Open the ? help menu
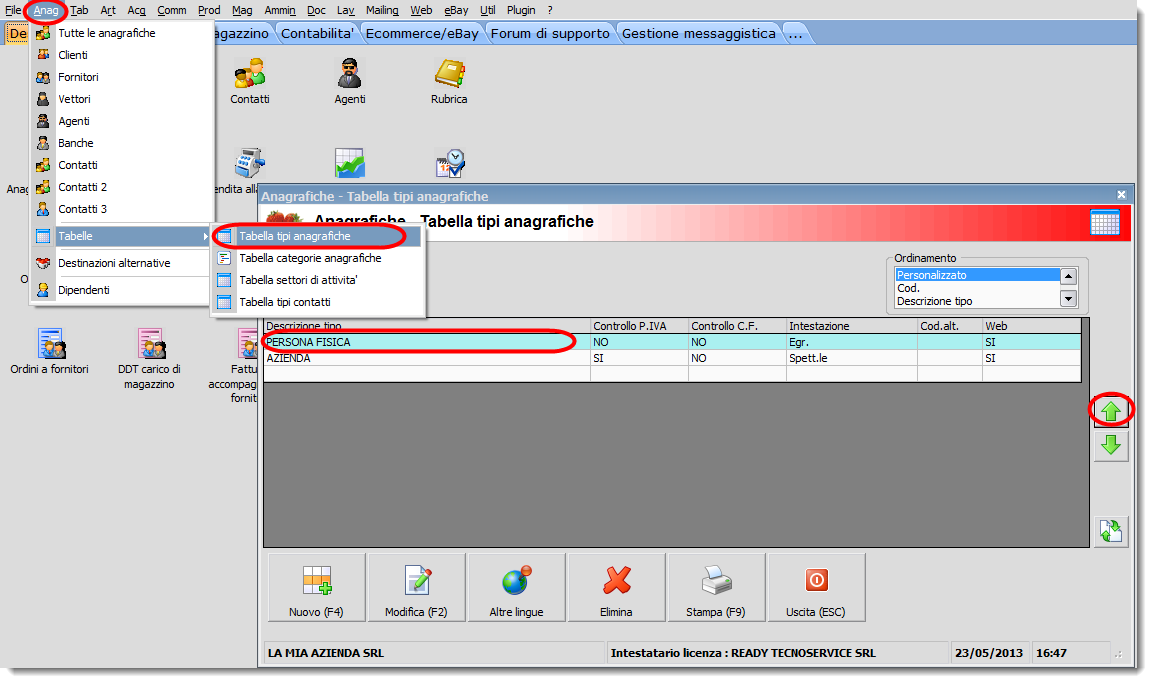Viewport: 1152px width, 683px height. [550, 10]
